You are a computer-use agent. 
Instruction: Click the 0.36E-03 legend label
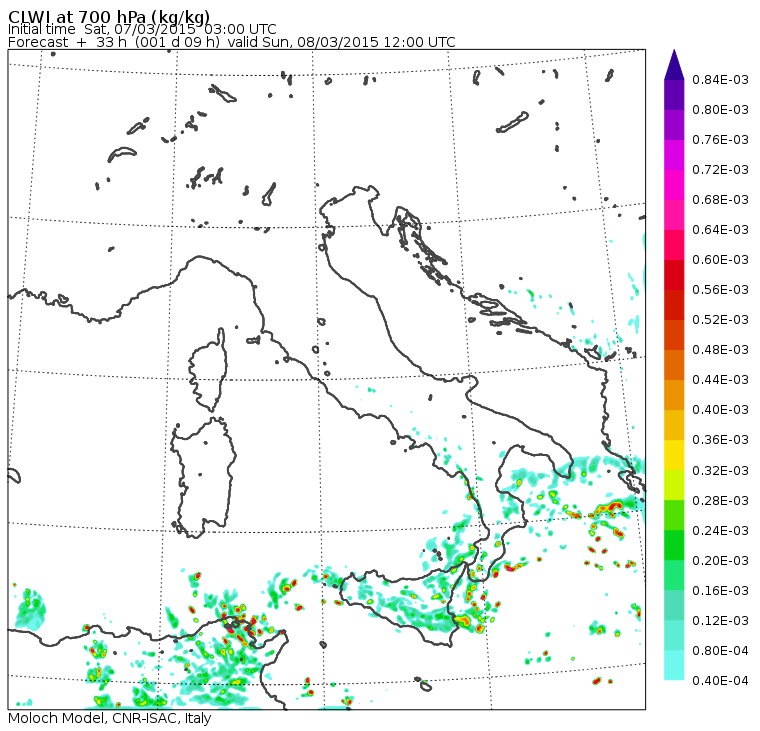pyautogui.click(x=720, y=440)
